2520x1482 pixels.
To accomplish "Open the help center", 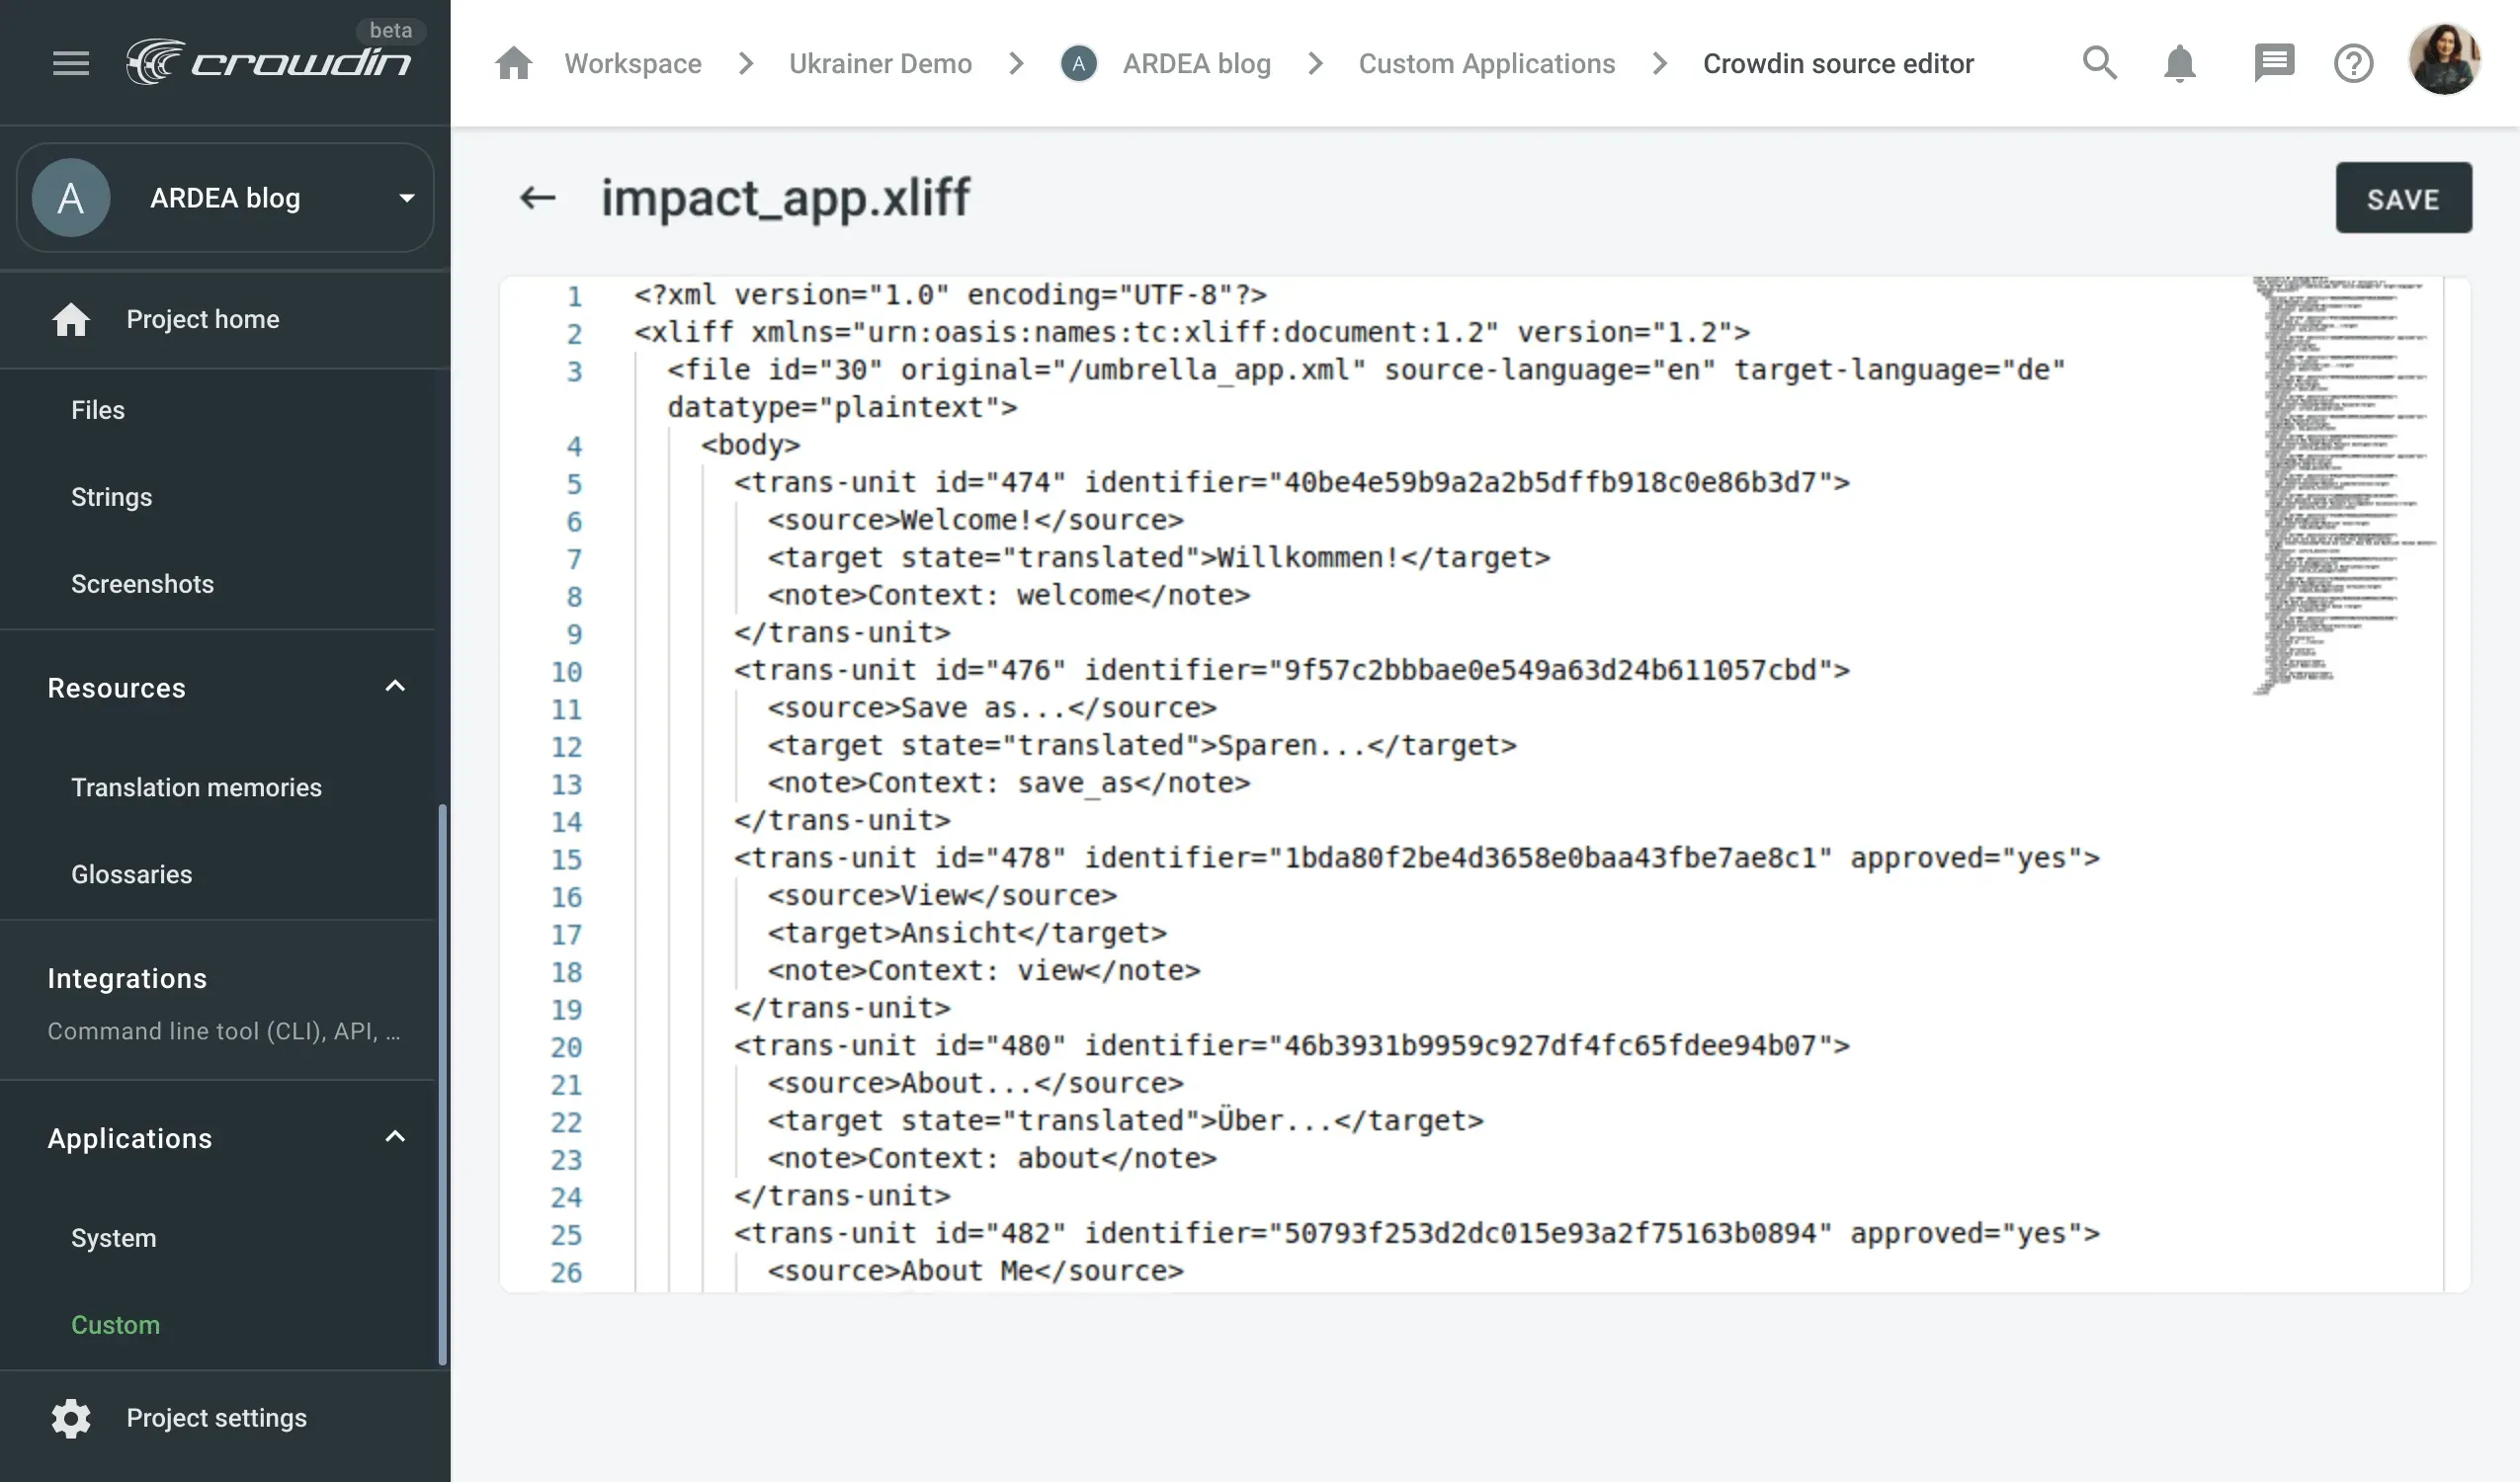I will [x=2354, y=63].
